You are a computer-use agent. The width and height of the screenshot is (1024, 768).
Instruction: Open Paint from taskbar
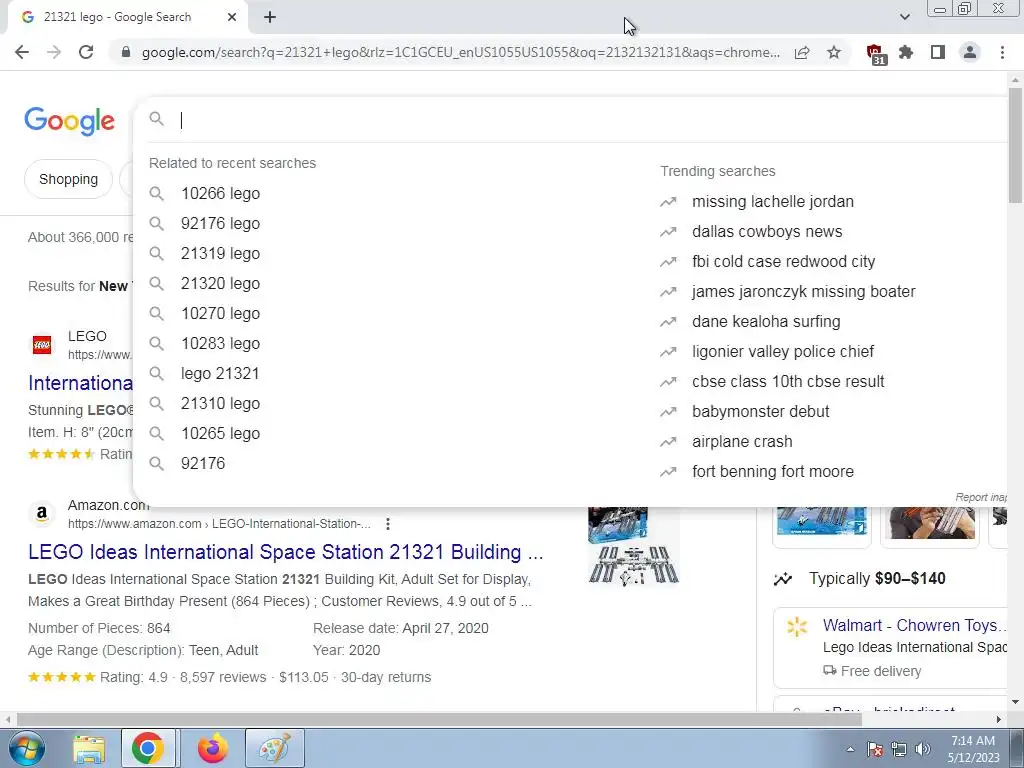275,748
